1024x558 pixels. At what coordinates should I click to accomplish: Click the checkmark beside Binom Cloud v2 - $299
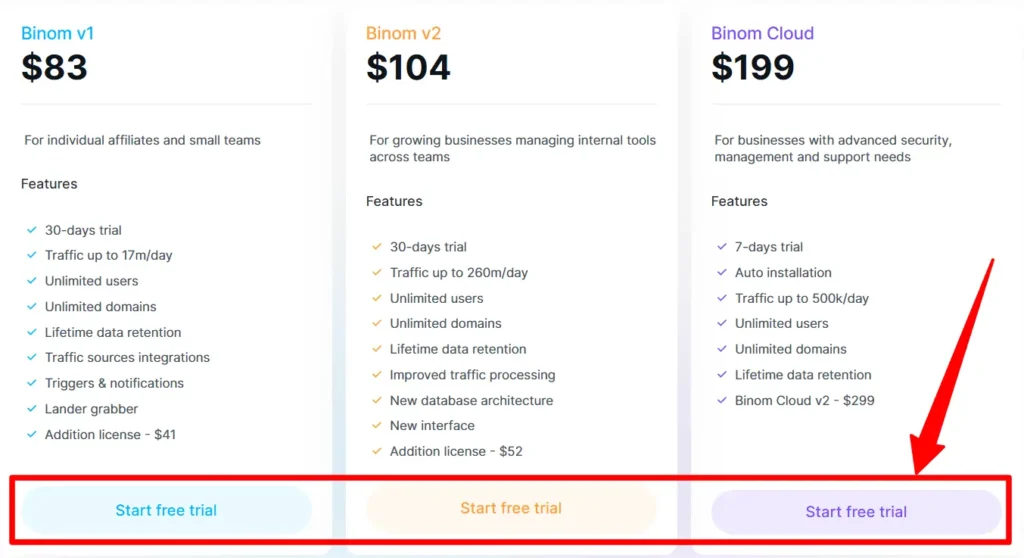pyautogui.click(x=722, y=401)
